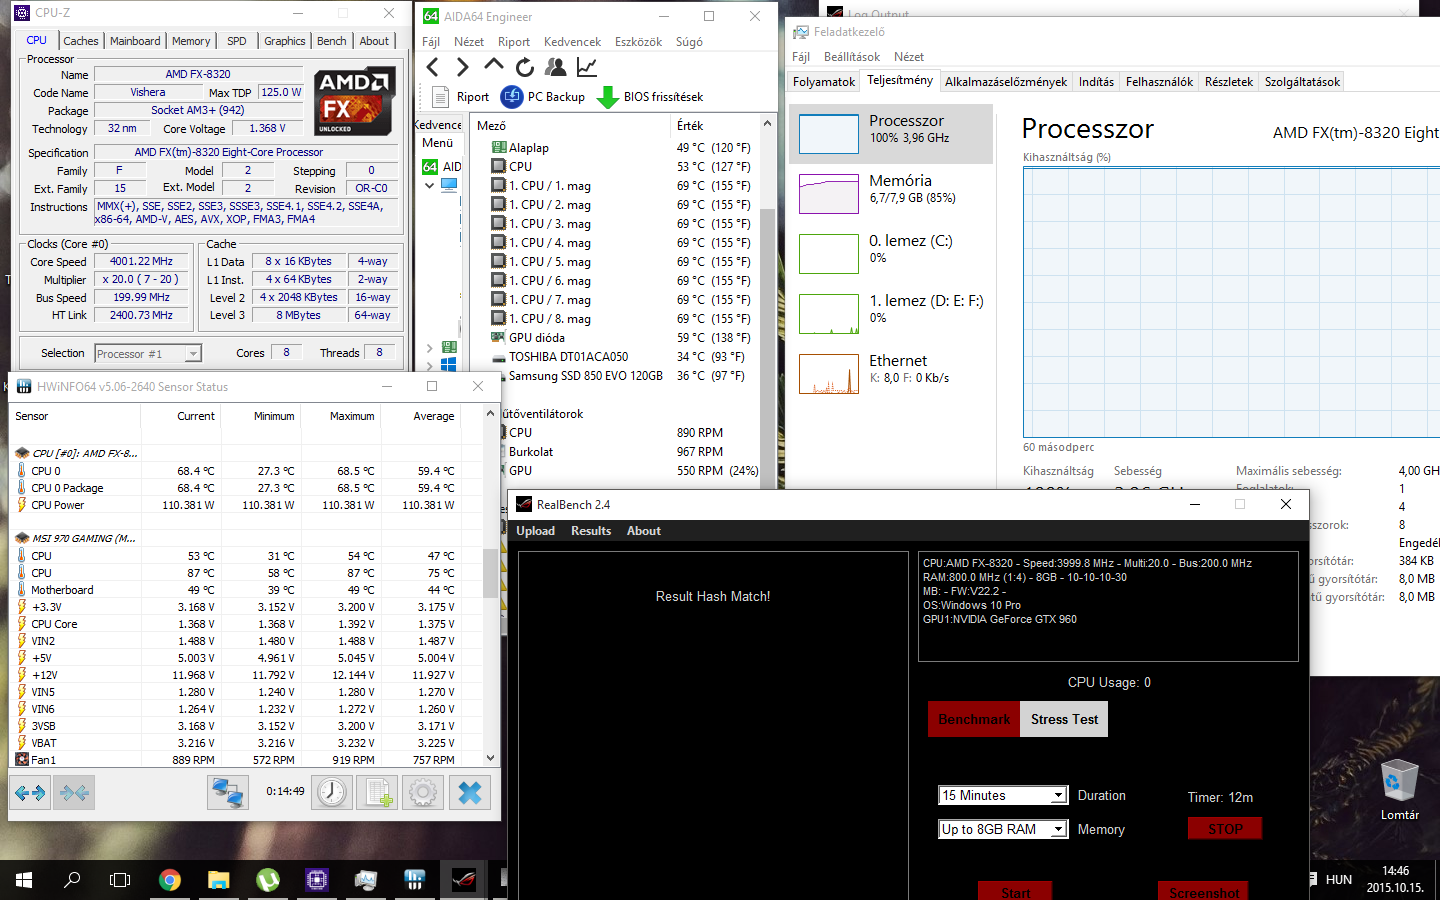
Task: Open HWiNFO network remote monitoring icon
Action: (228, 793)
